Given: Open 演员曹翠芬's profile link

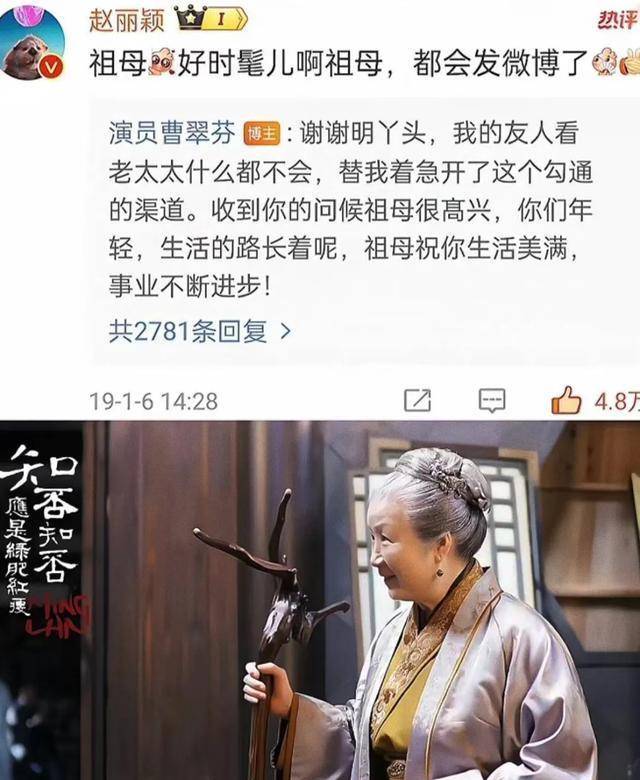Looking at the screenshot, I should pos(172,134).
